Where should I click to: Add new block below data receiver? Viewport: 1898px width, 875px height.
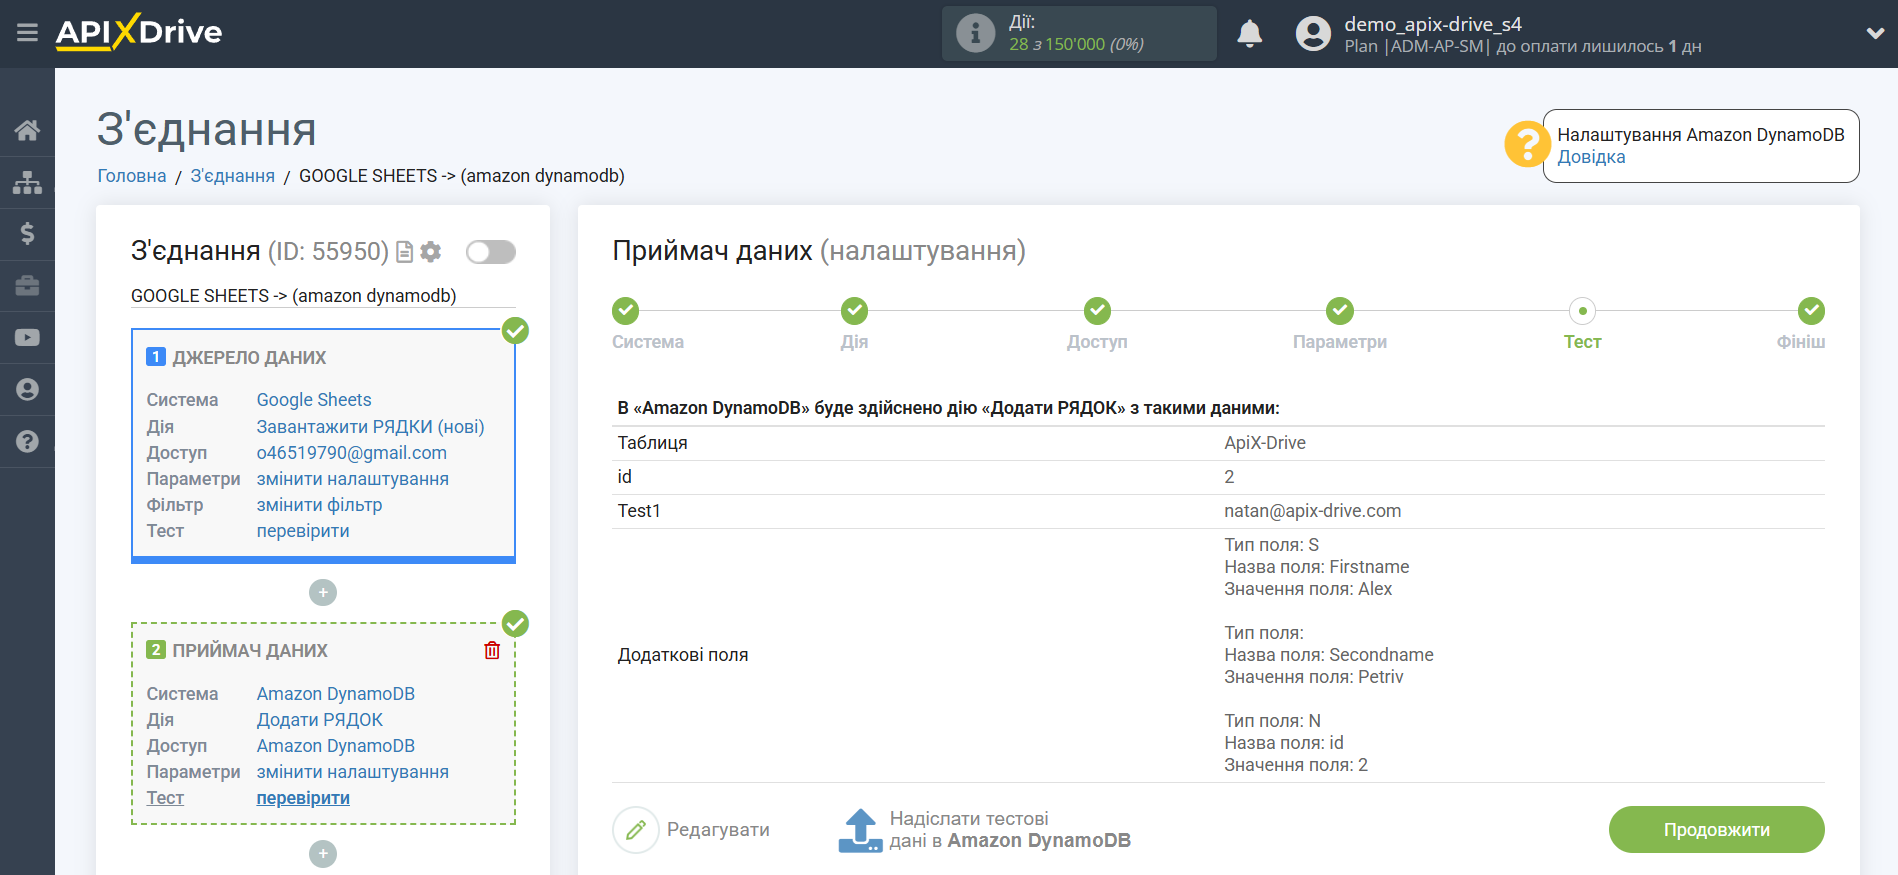point(323,854)
